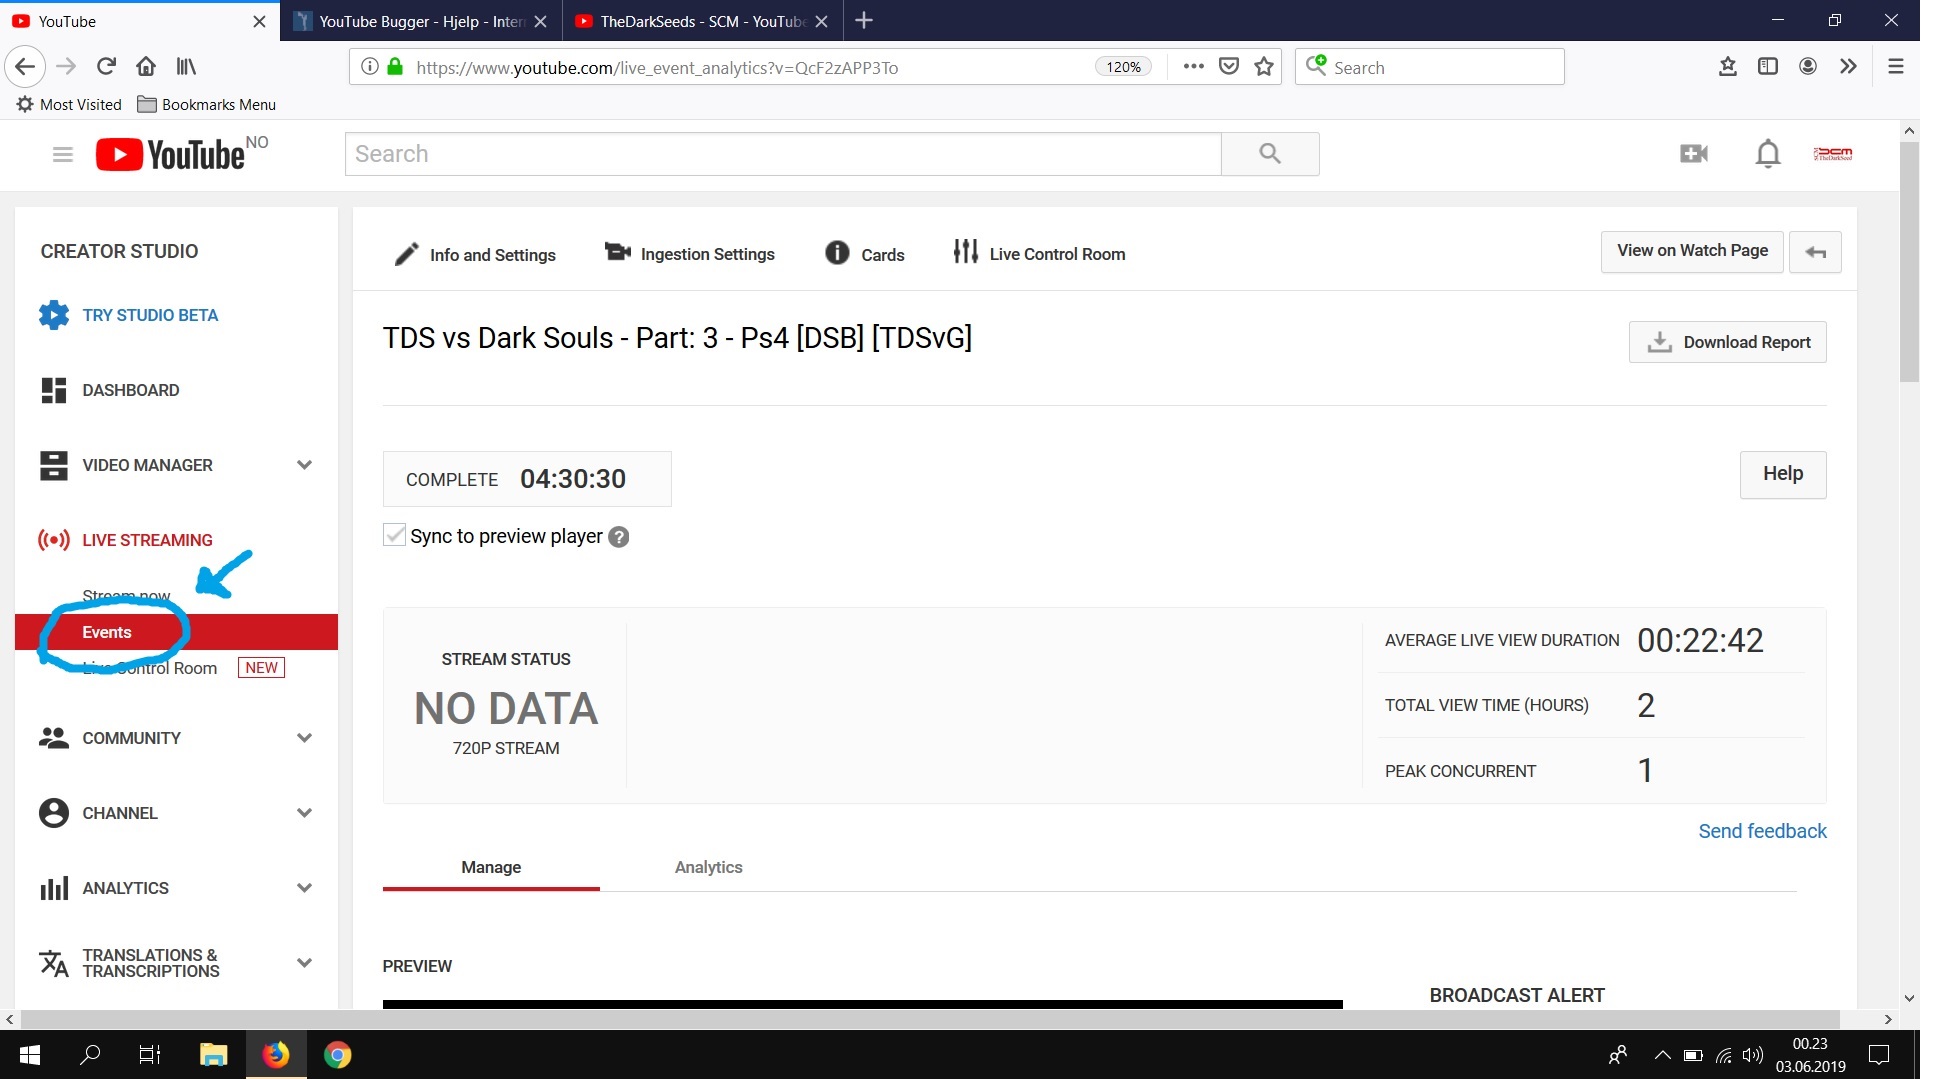This screenshot has height=1079, width=1935.
Task: Open the YouTube hamburger guide menu
Action: click(63, 154)
